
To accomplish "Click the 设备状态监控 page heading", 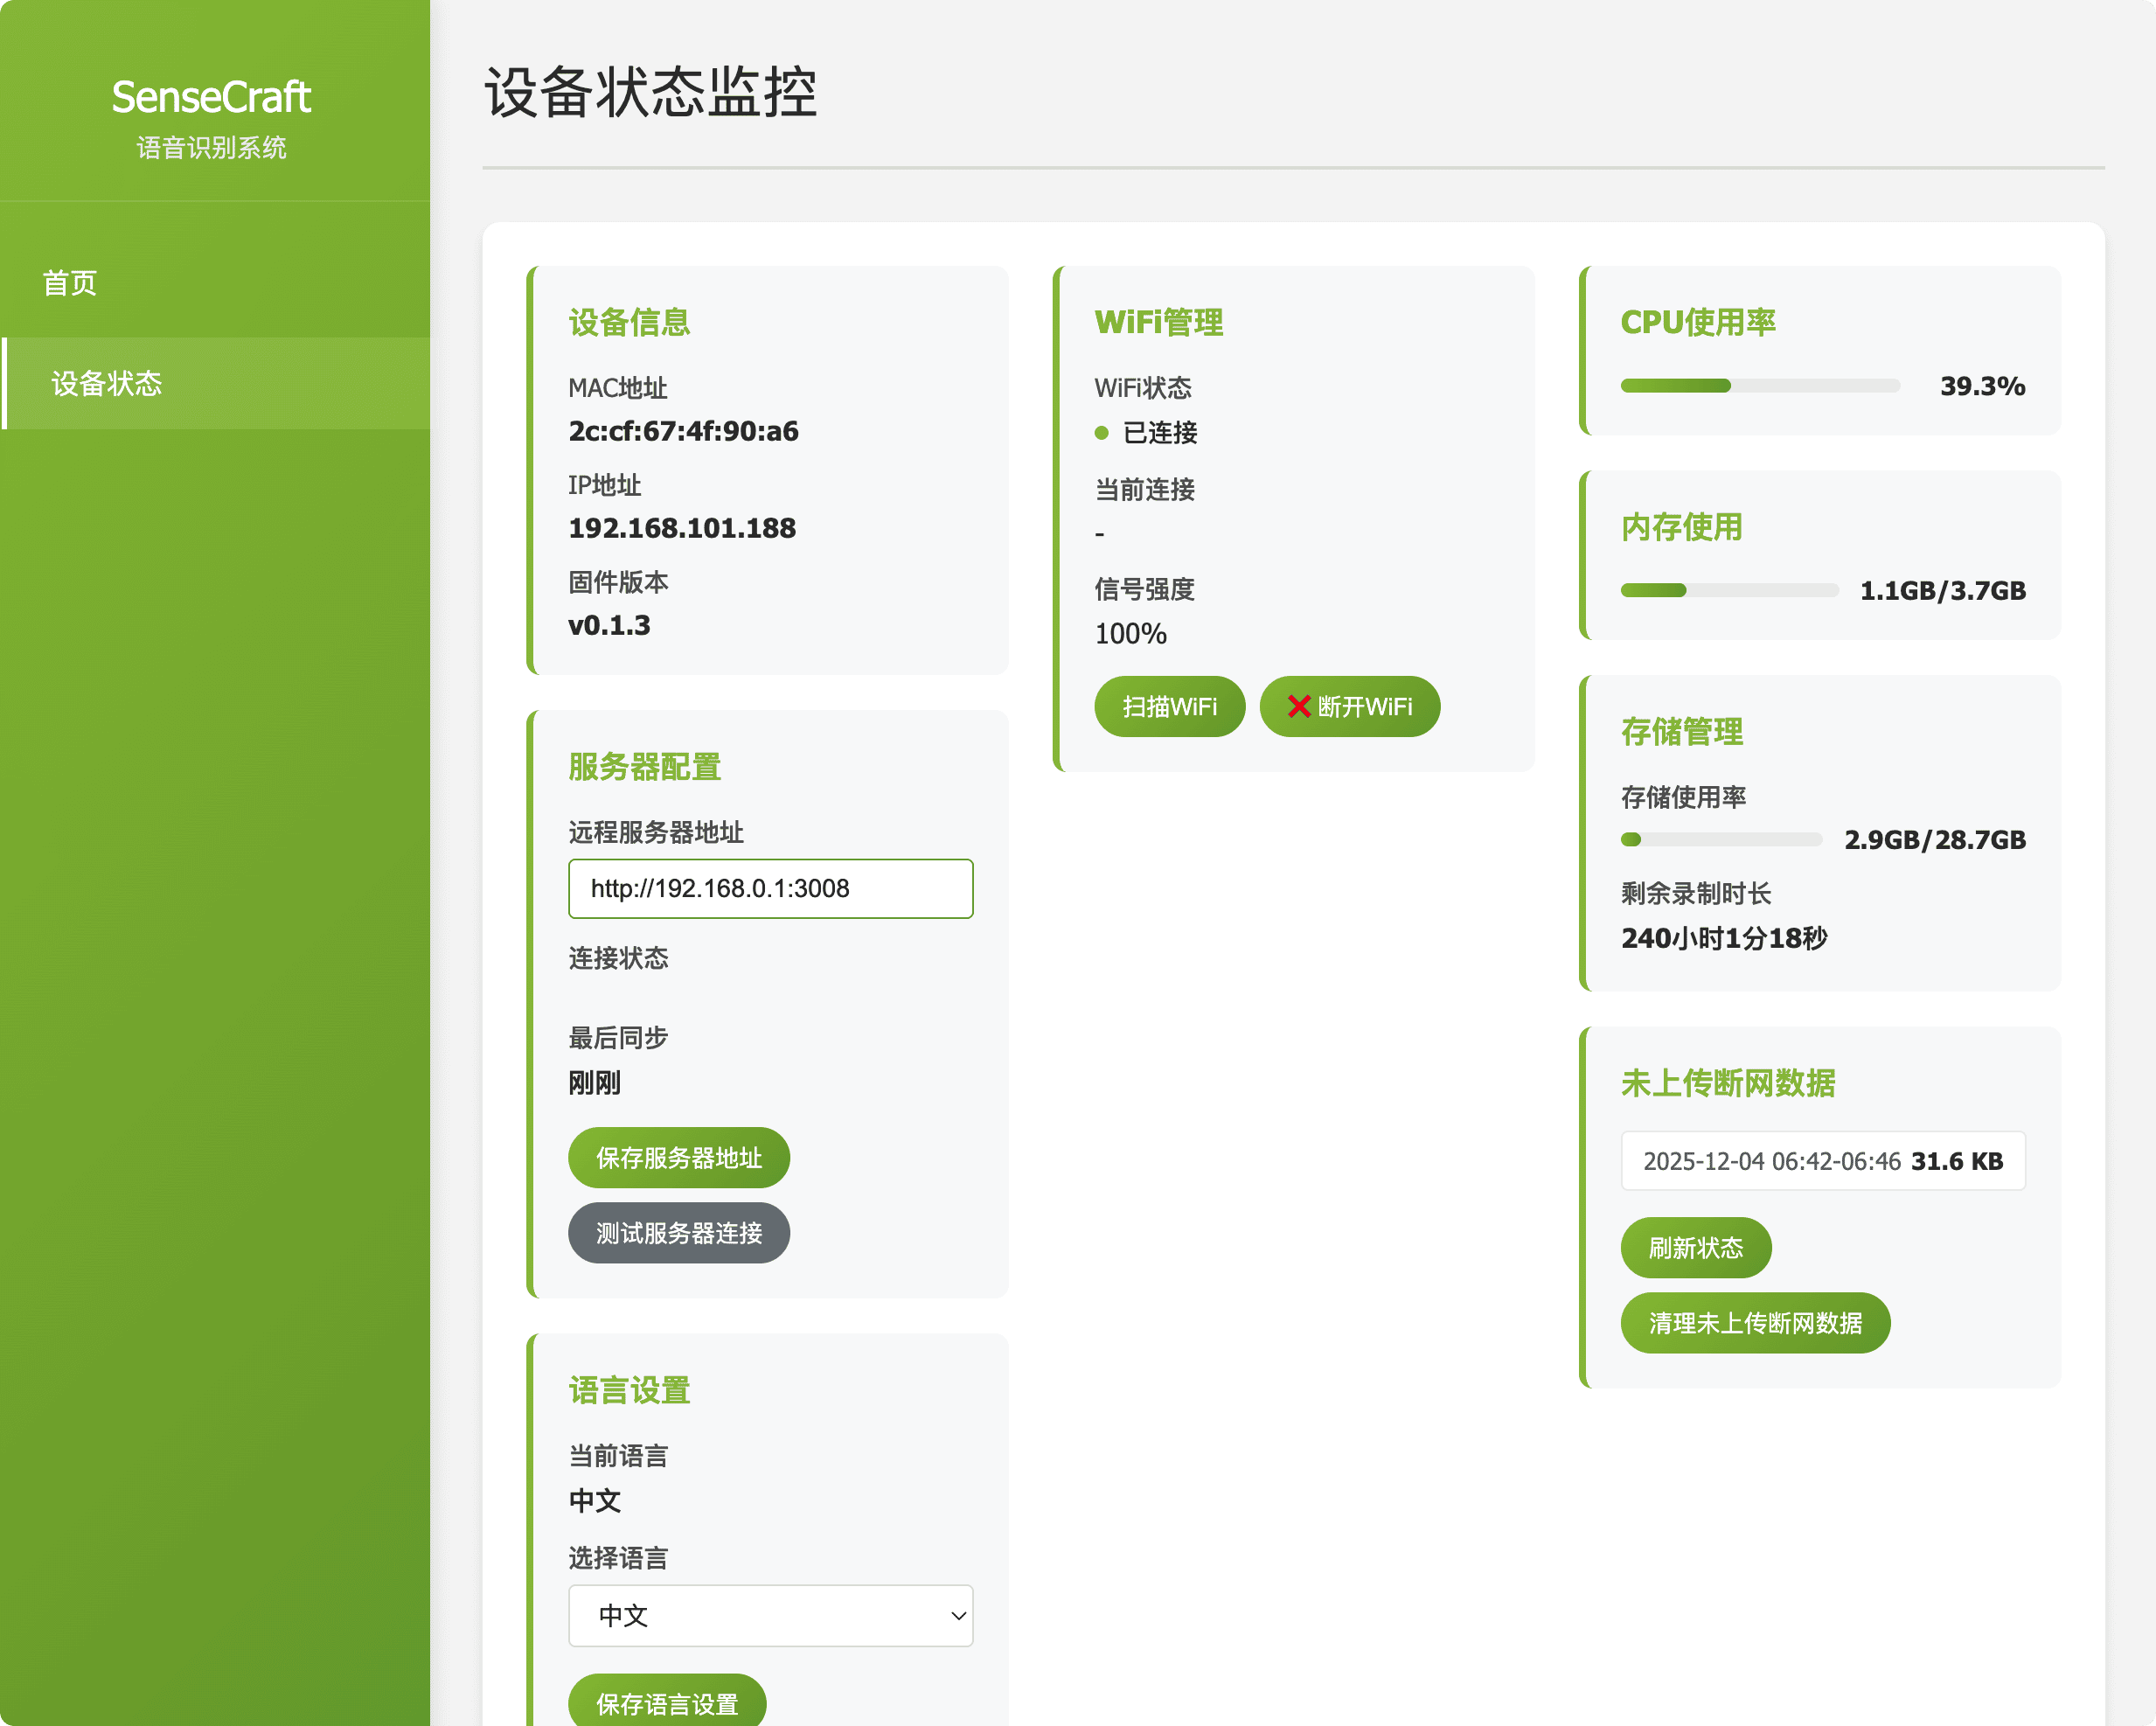I will [x=650, y=92].
